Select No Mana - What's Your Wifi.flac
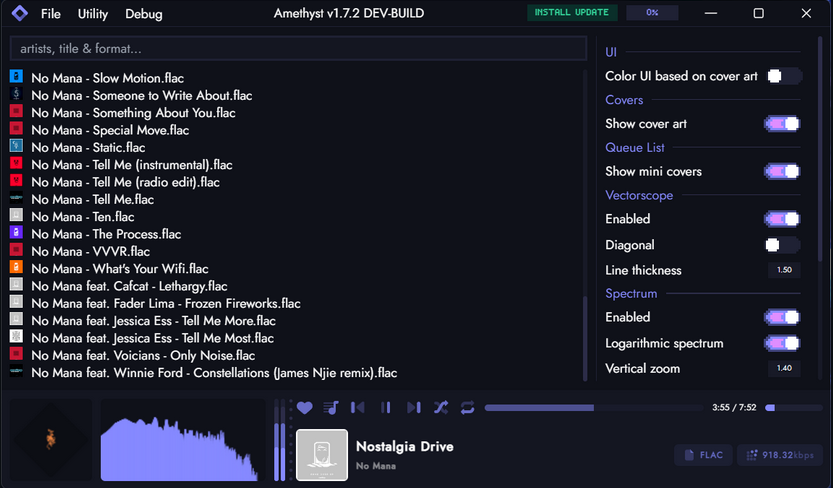This screenshot has height=488, width=833. tap(120, 269)
